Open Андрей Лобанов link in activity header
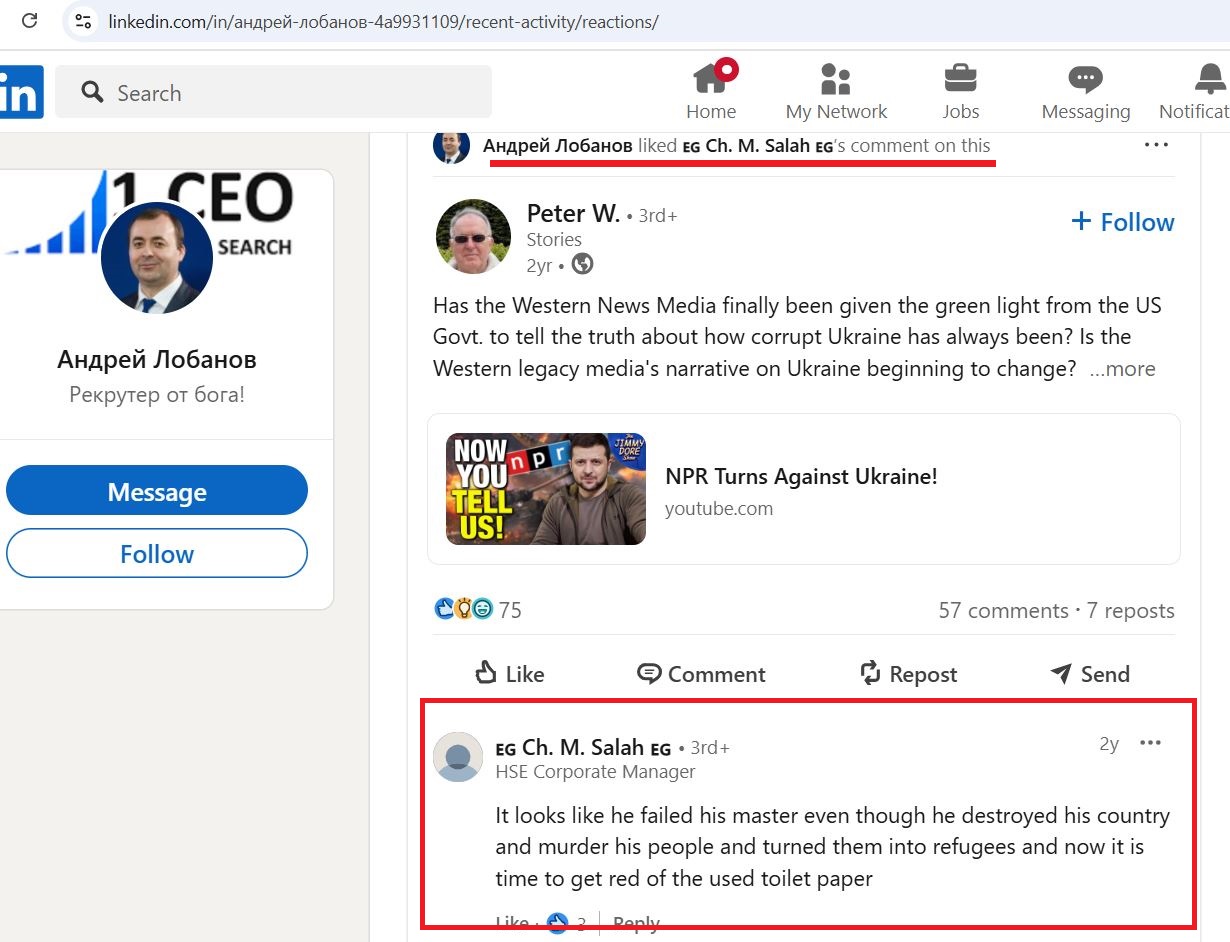This screenshot has height=942, width=1230. (557, 145)
